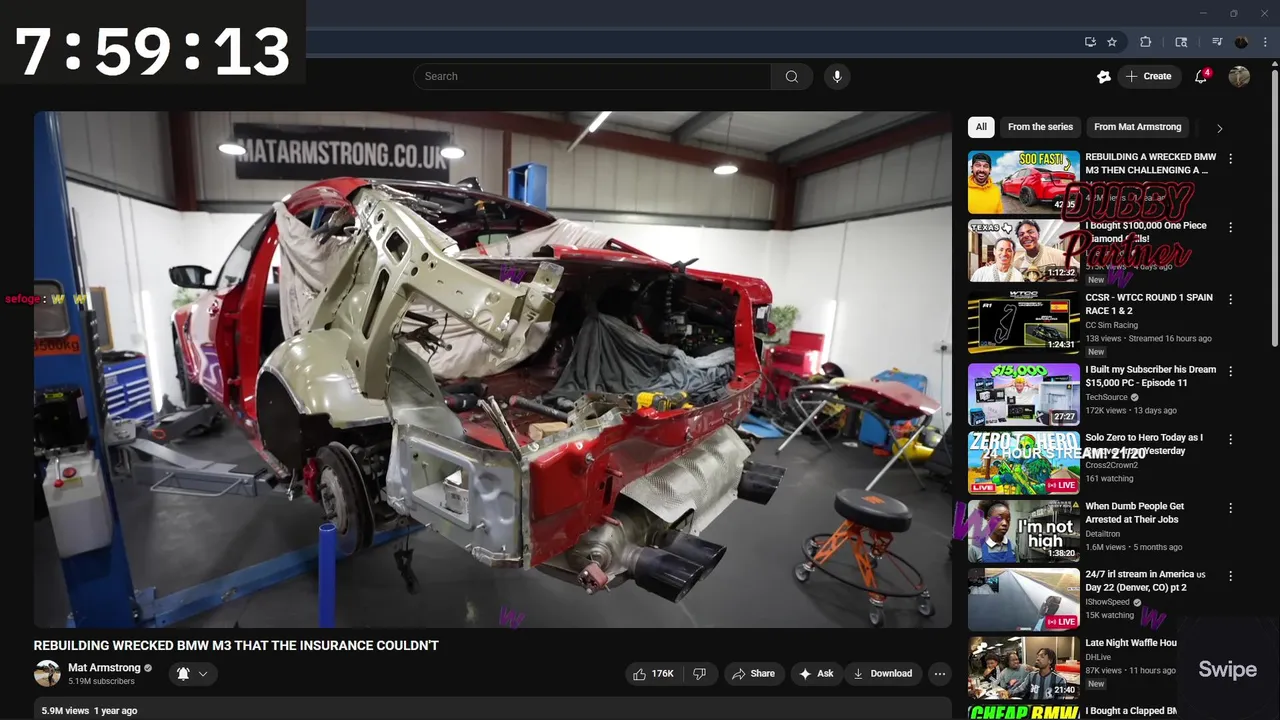Open the media controls icon in browser toolbar
Viewport: 1280px width, 720px height.
pos(1217,42)
